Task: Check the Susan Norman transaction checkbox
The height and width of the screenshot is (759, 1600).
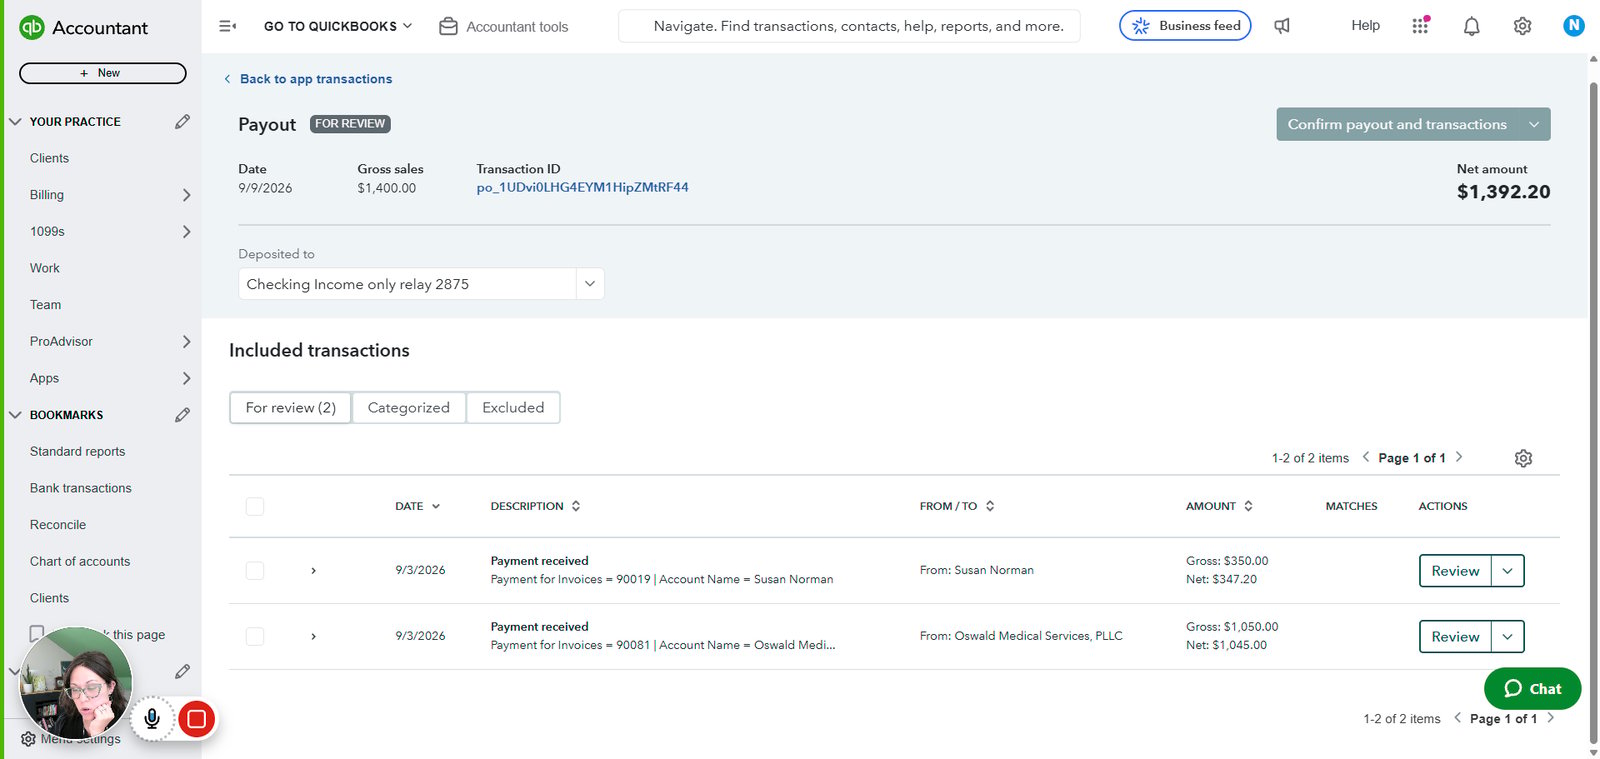Action: (255, 570)
